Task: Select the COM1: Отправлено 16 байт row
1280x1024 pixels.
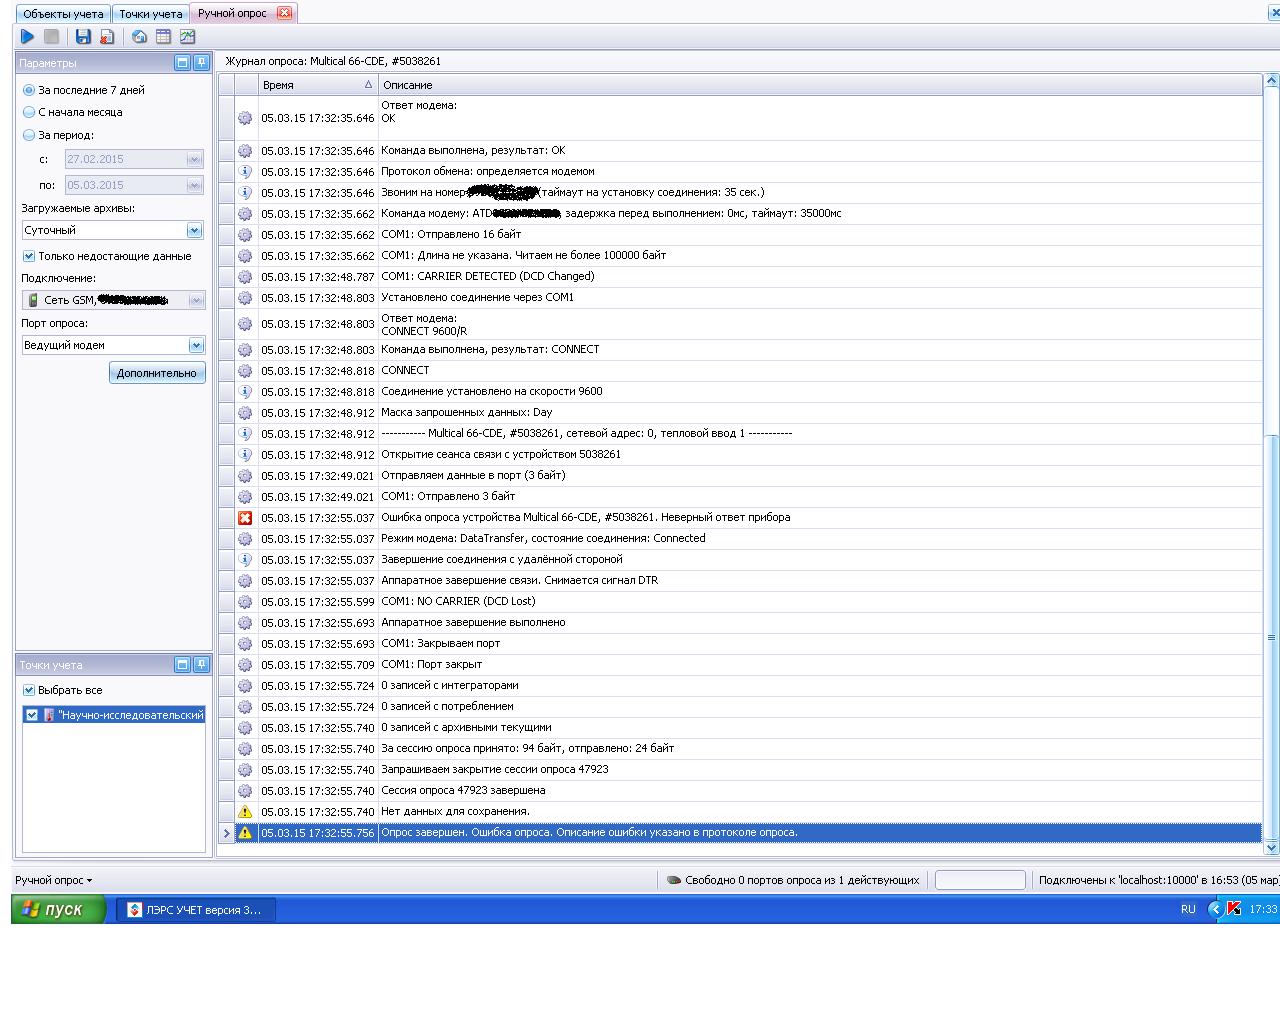Action: 740,234
